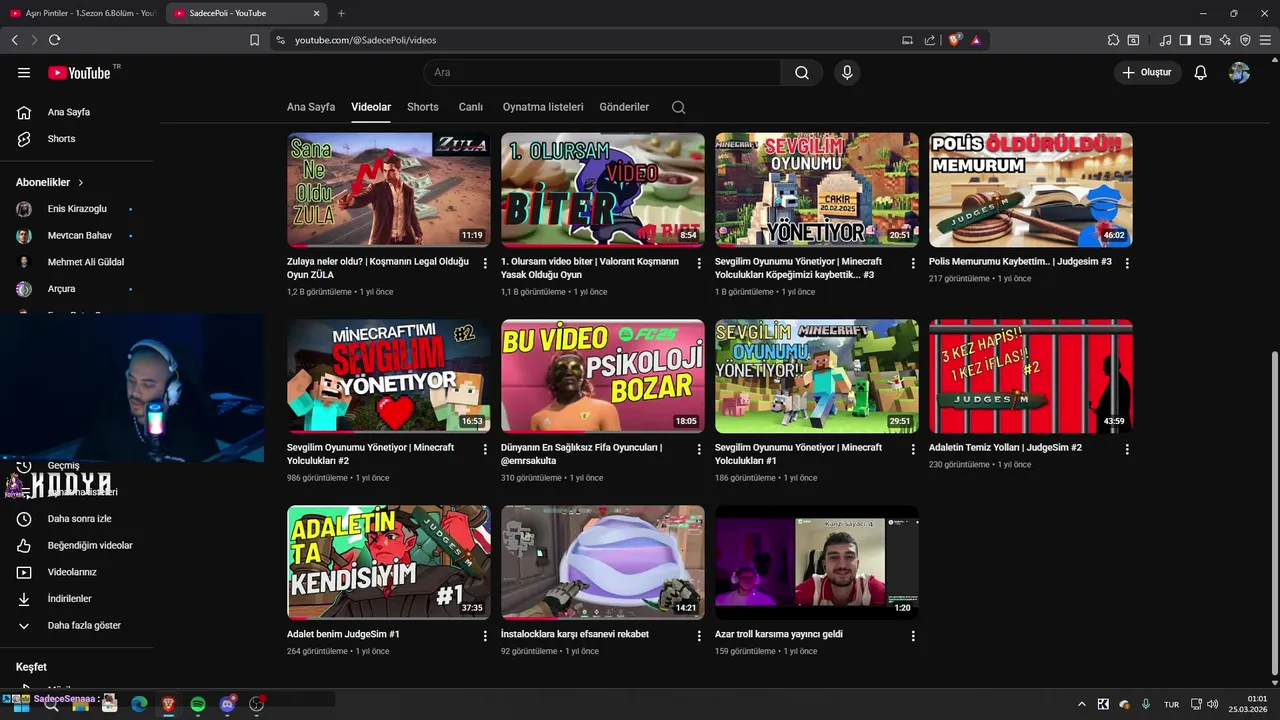Image resolution: width=1280 pixels, height=720 pixels.
Task: Open the Canlı channel tab
Action: [x=470, y=107]
